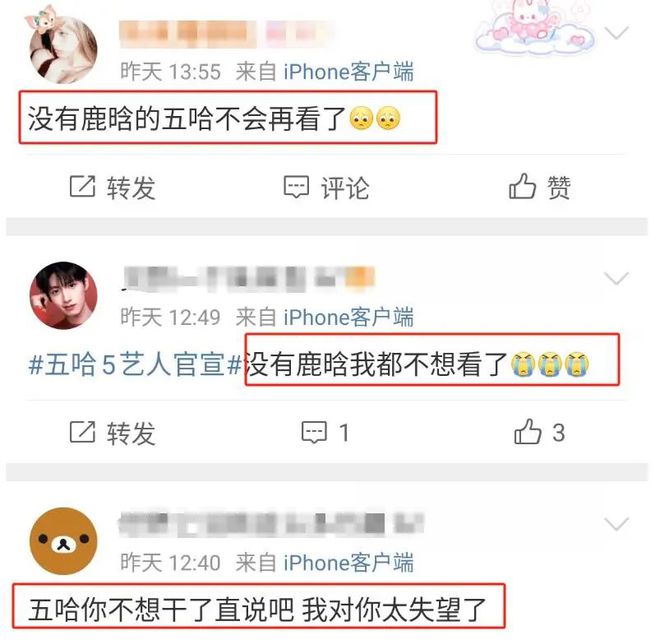Open the post text 五哈你不想干了直说吧
Viewport: 660px width, 640px height.
(161, 610)
